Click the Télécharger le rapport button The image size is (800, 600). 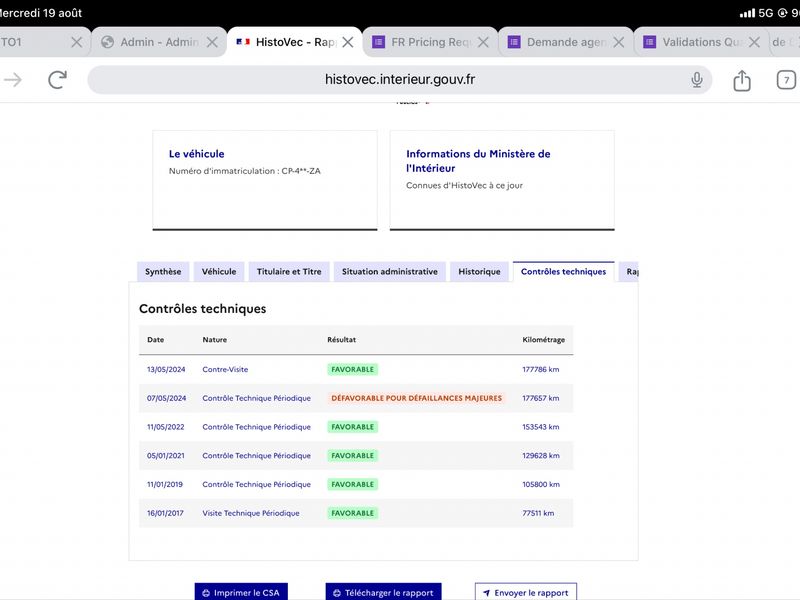(383, 592)
